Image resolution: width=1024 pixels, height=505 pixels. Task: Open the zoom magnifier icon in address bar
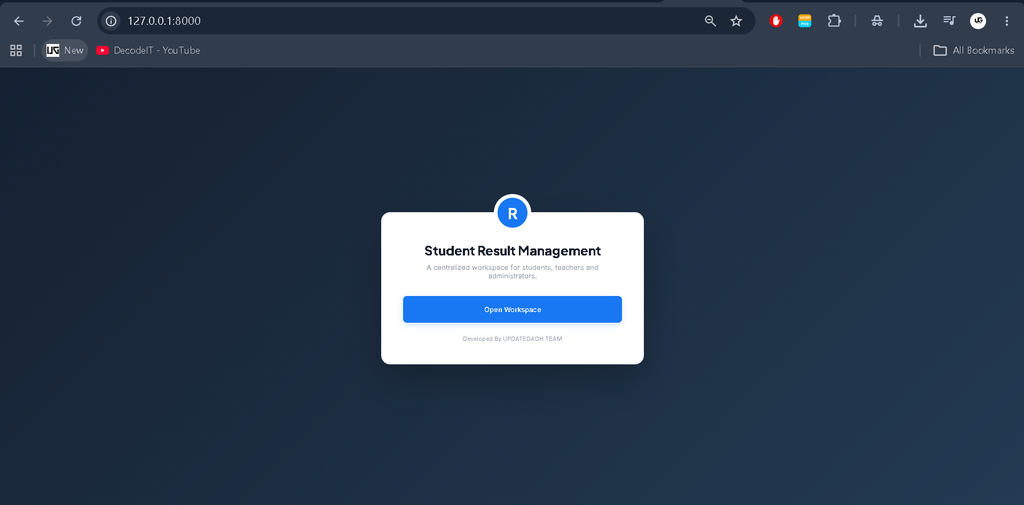[711, 21]
